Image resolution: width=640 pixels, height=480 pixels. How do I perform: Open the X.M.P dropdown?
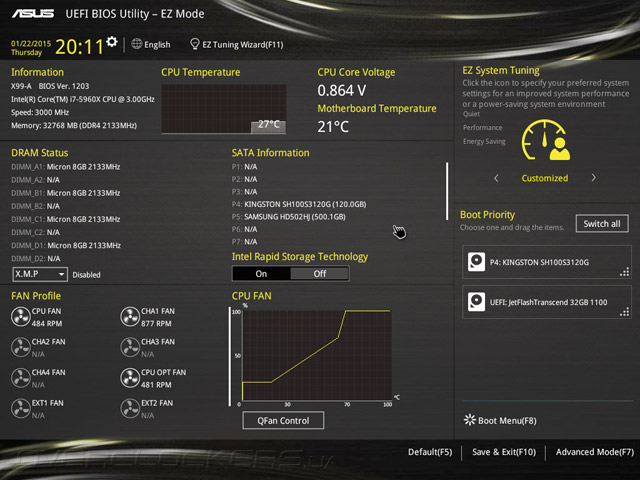(x=40, y=274)
